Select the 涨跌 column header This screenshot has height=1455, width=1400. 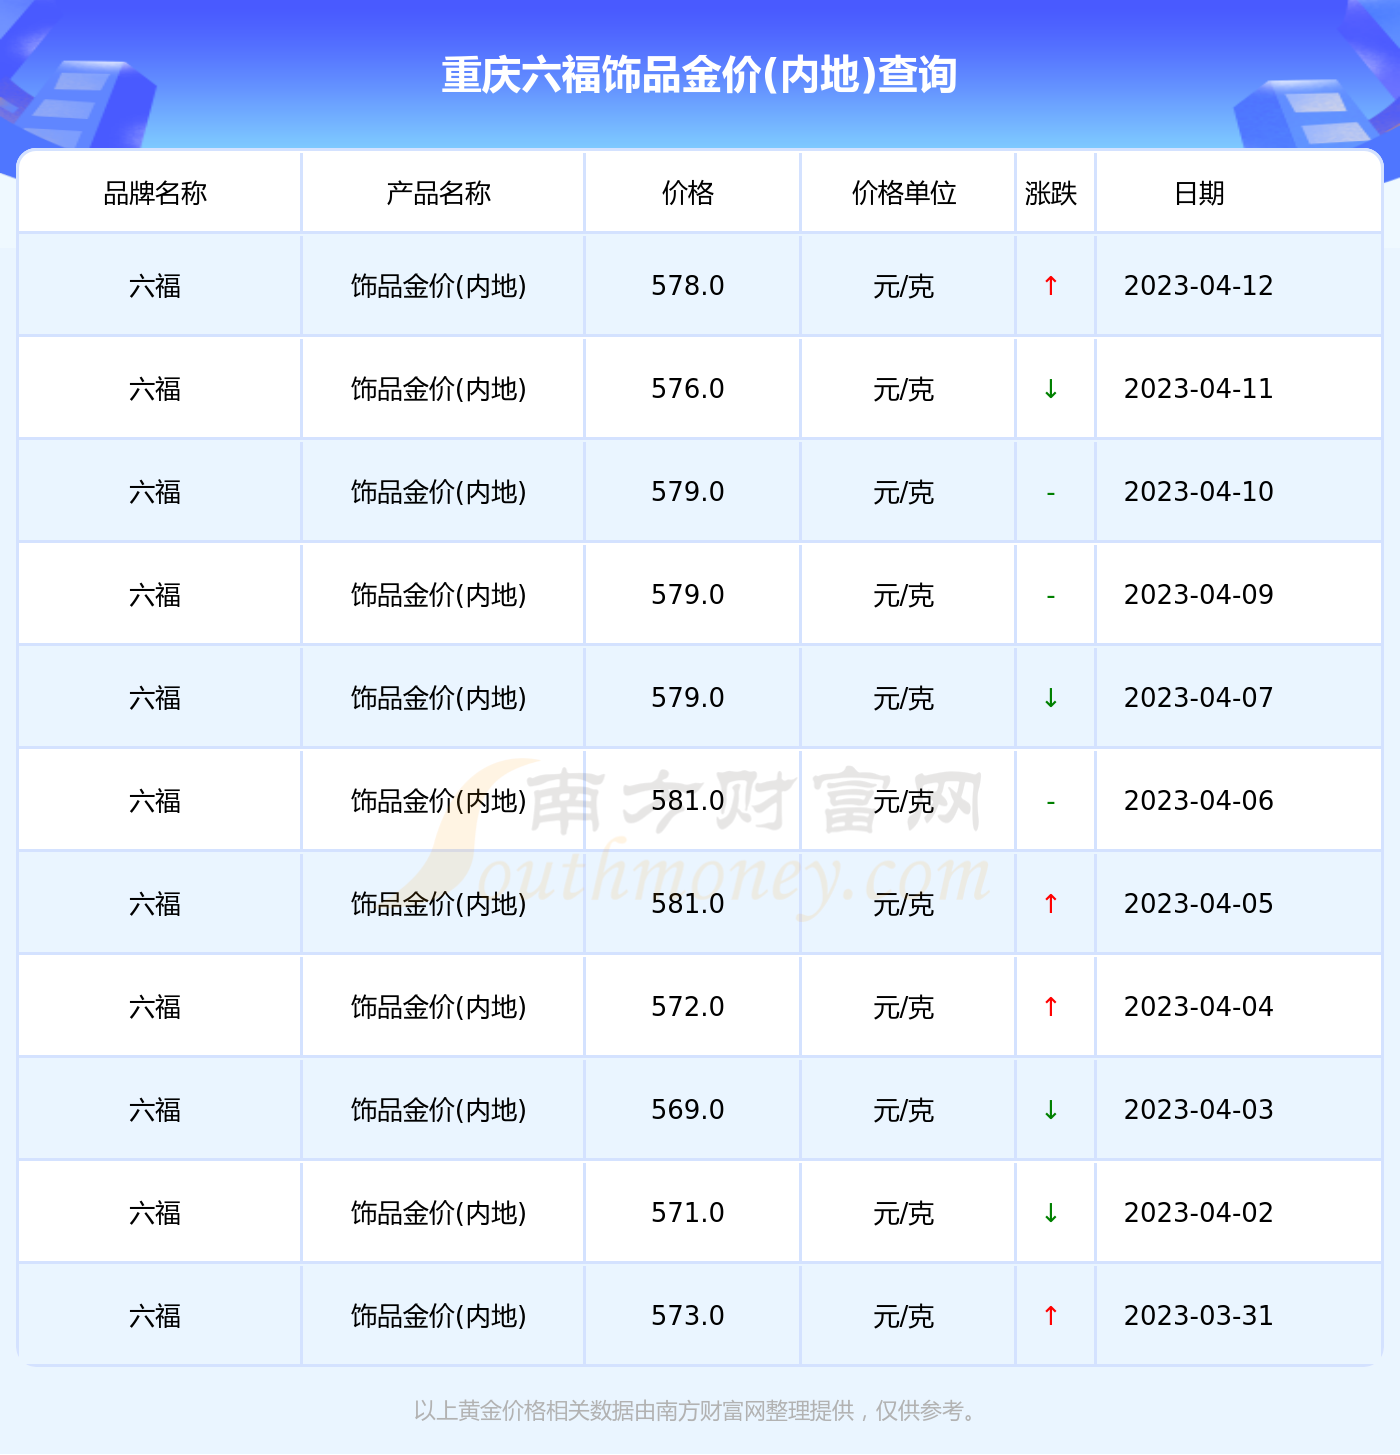(x=1051, y=193)
